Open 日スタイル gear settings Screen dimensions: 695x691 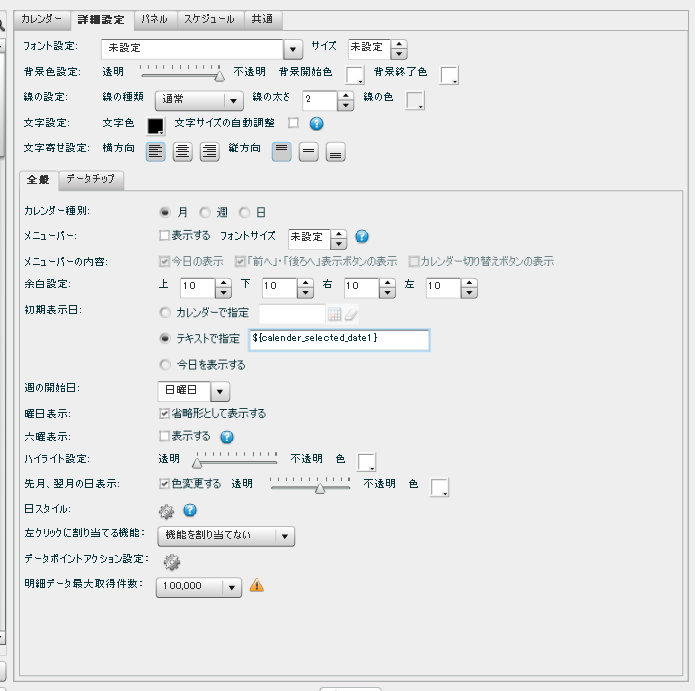166,511
